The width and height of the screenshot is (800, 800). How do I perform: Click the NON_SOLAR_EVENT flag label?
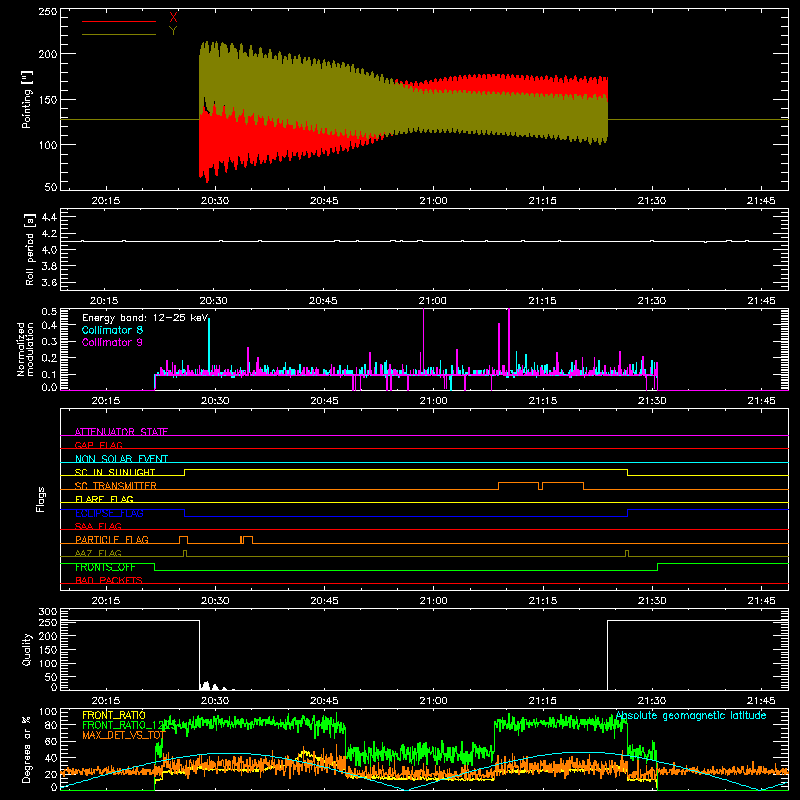pyautogui.click(x=121, y=459)
